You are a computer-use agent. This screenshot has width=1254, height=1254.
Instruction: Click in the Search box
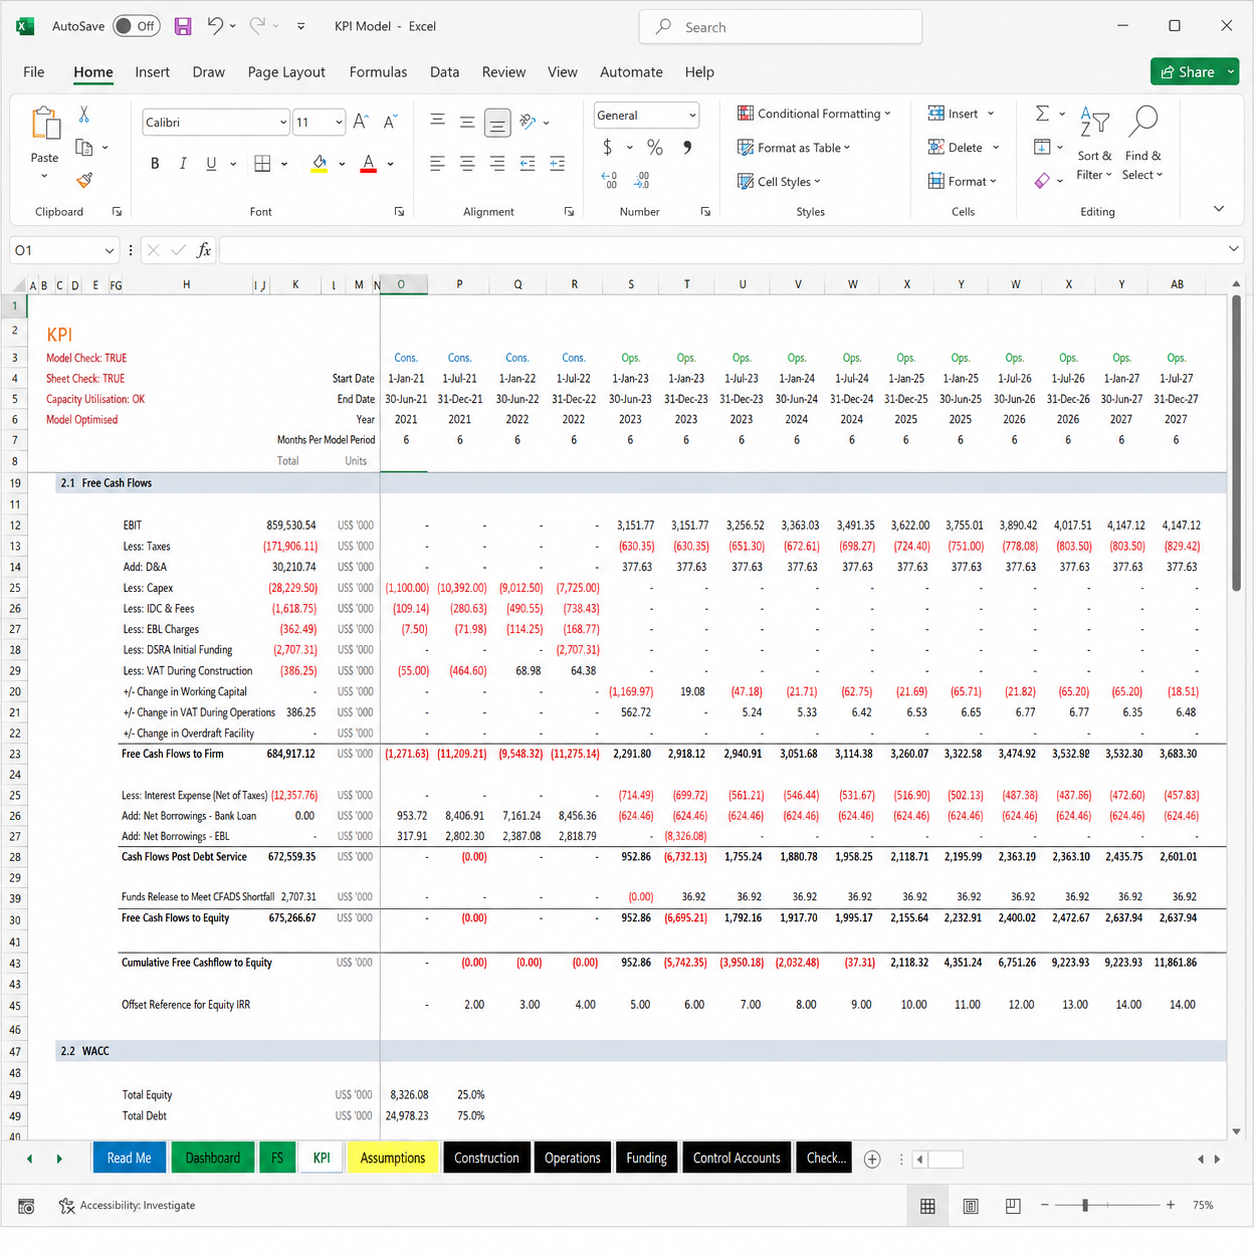pyautogui.click(x=780, y=27)
